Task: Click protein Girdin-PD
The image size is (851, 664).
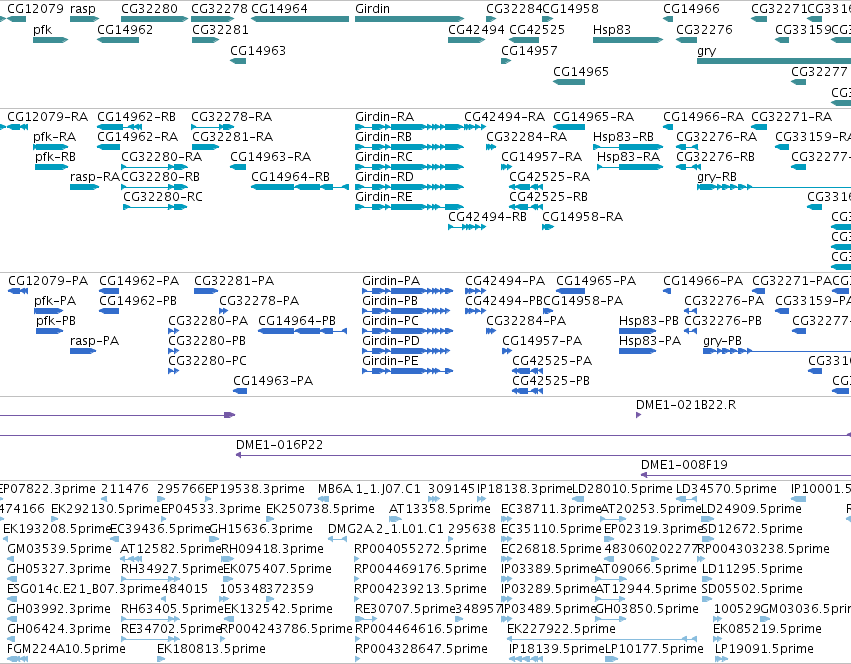Action: pos(391,341)
